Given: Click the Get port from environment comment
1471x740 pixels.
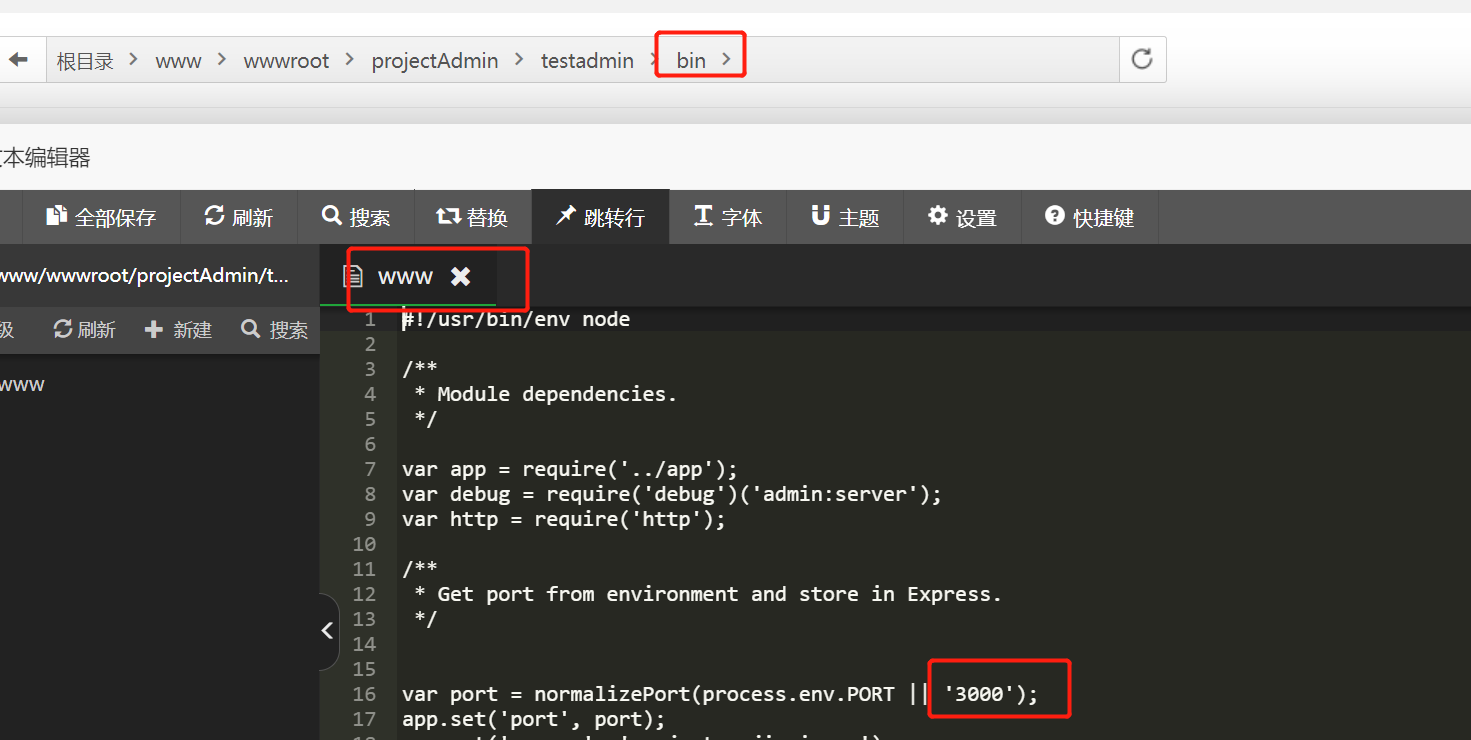Looking at the screenshot, I should [x=708, y=594].
